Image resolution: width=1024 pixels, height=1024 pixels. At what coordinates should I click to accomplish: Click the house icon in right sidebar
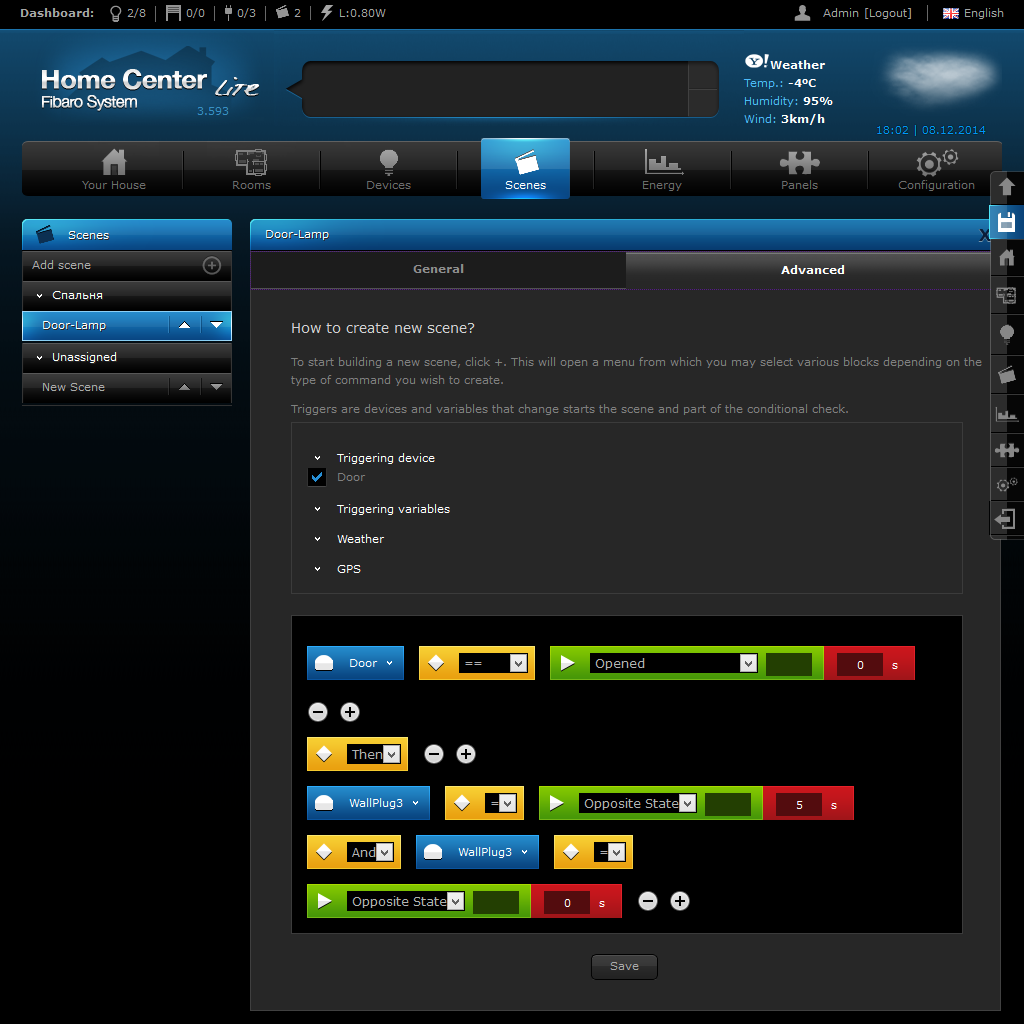coord(1006,258)
